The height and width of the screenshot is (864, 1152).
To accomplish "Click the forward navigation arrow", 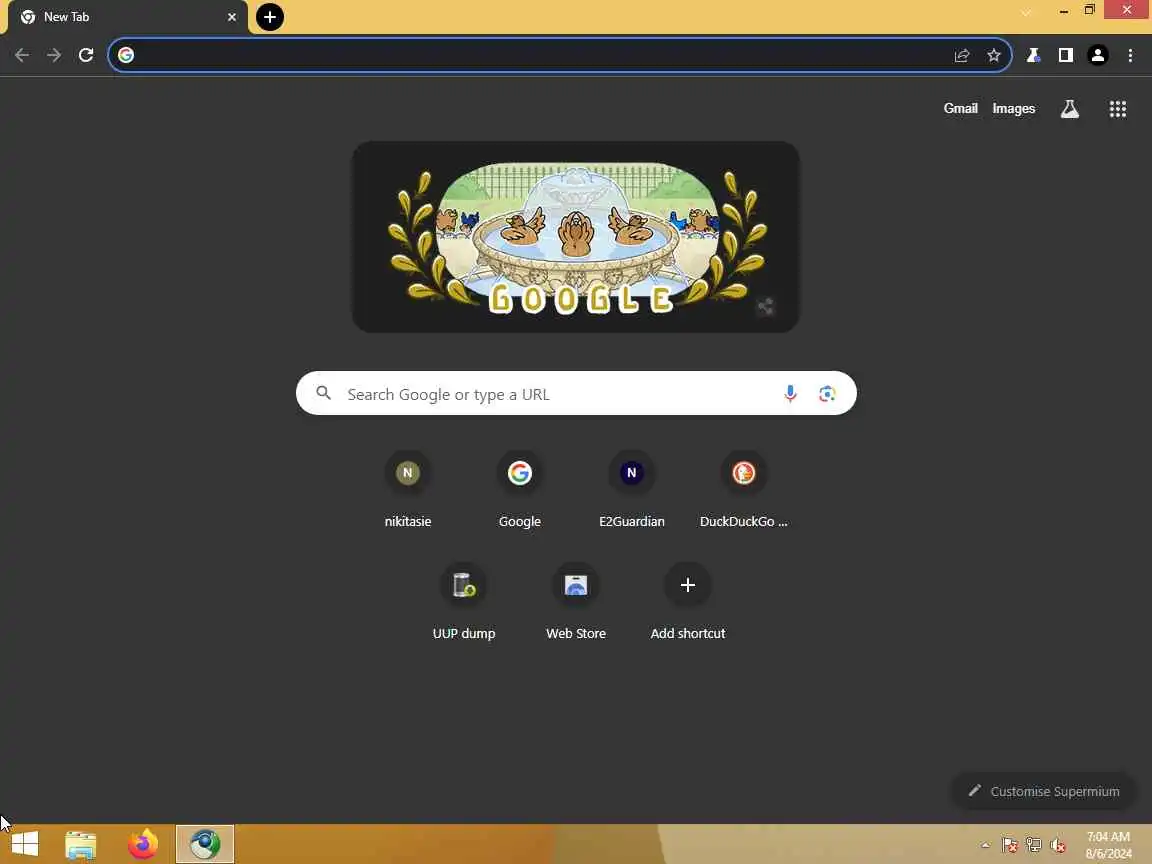I will point(54,55).
